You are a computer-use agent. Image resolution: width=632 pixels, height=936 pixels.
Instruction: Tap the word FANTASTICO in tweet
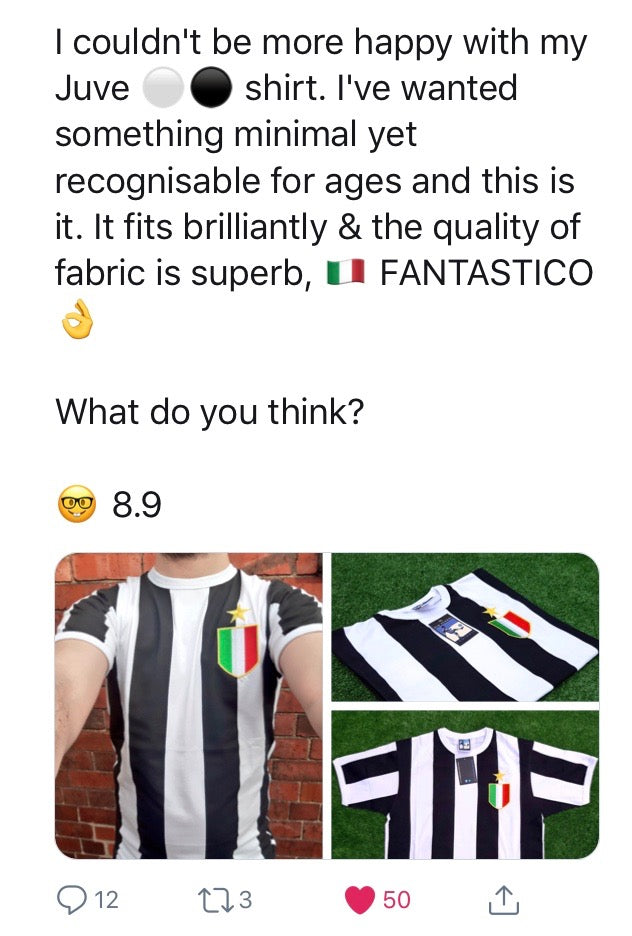[486, 273]
